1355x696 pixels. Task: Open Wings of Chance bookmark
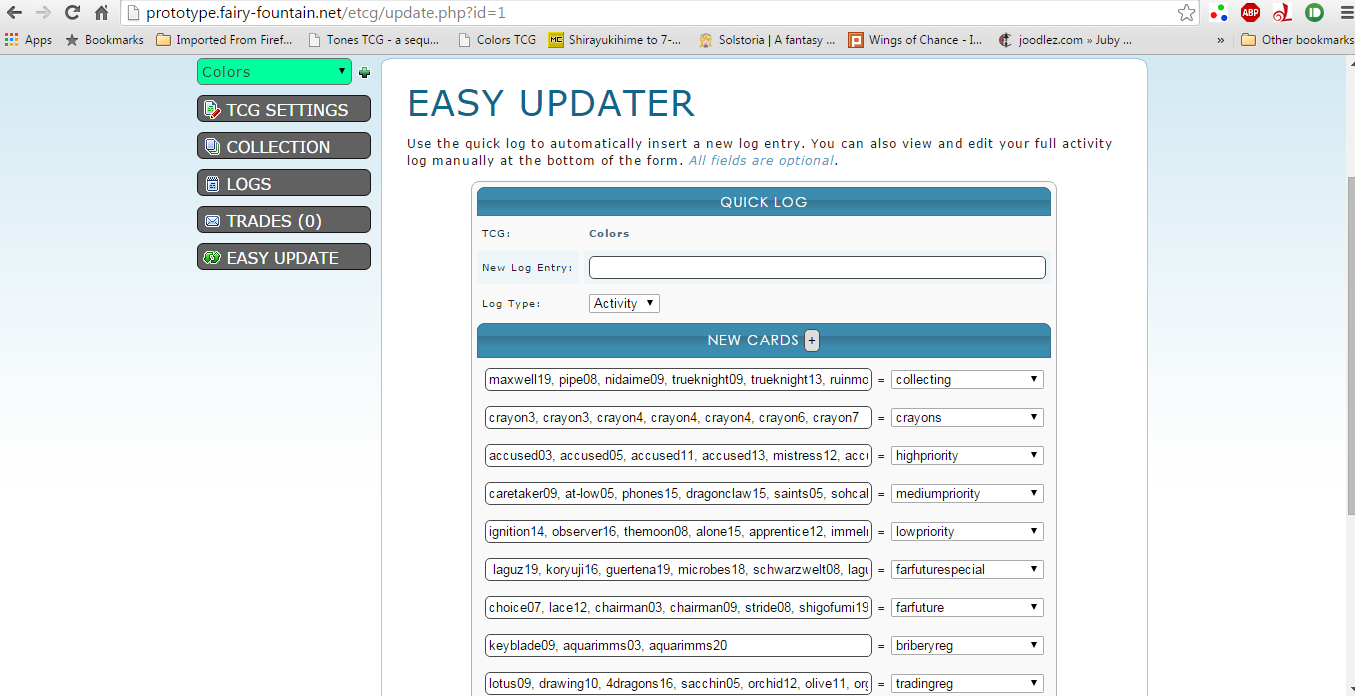pos(917,40)
